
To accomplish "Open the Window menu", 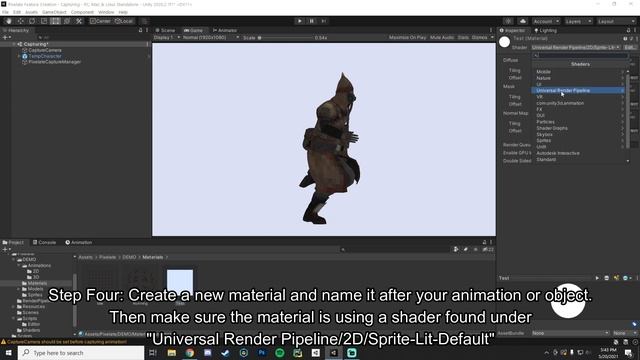I will [x=106, y=12].
